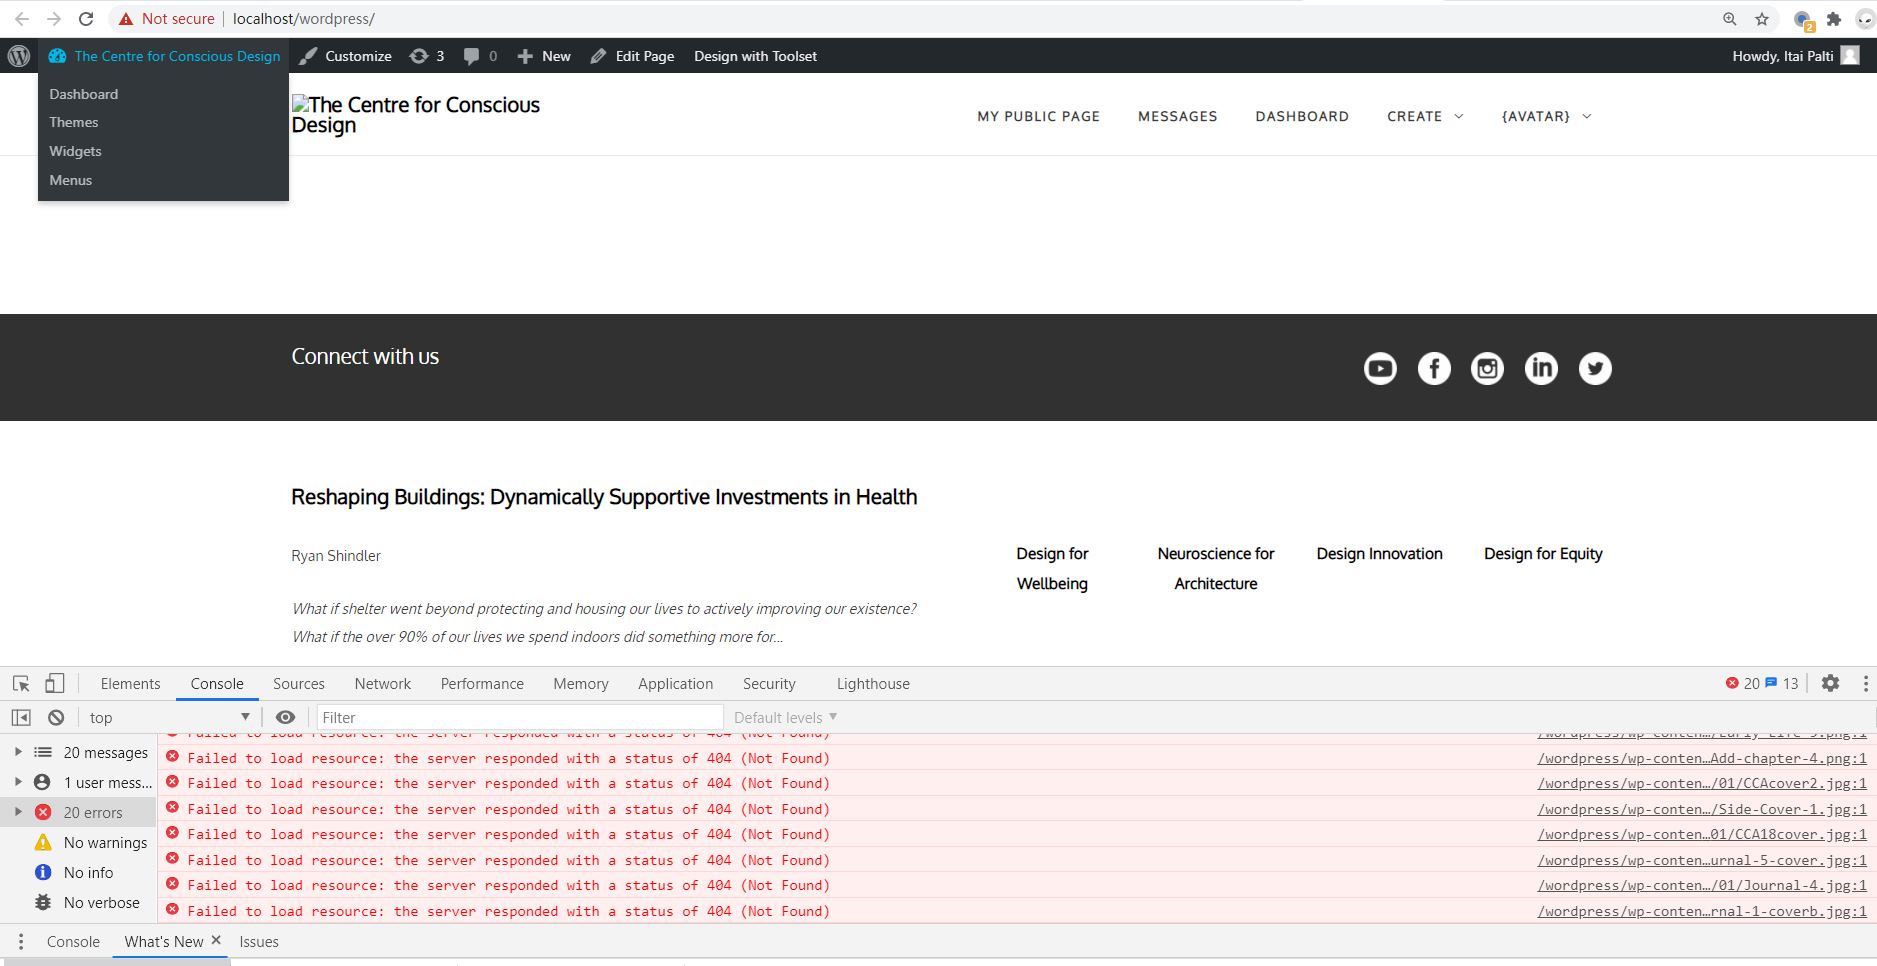
Task: Click the blue message count badge 13
Action: (x=1782, y=684)
